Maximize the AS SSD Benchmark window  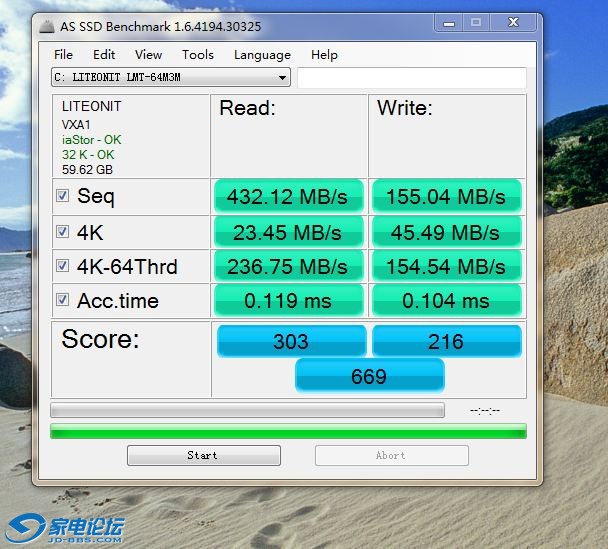tap(475, 22)
